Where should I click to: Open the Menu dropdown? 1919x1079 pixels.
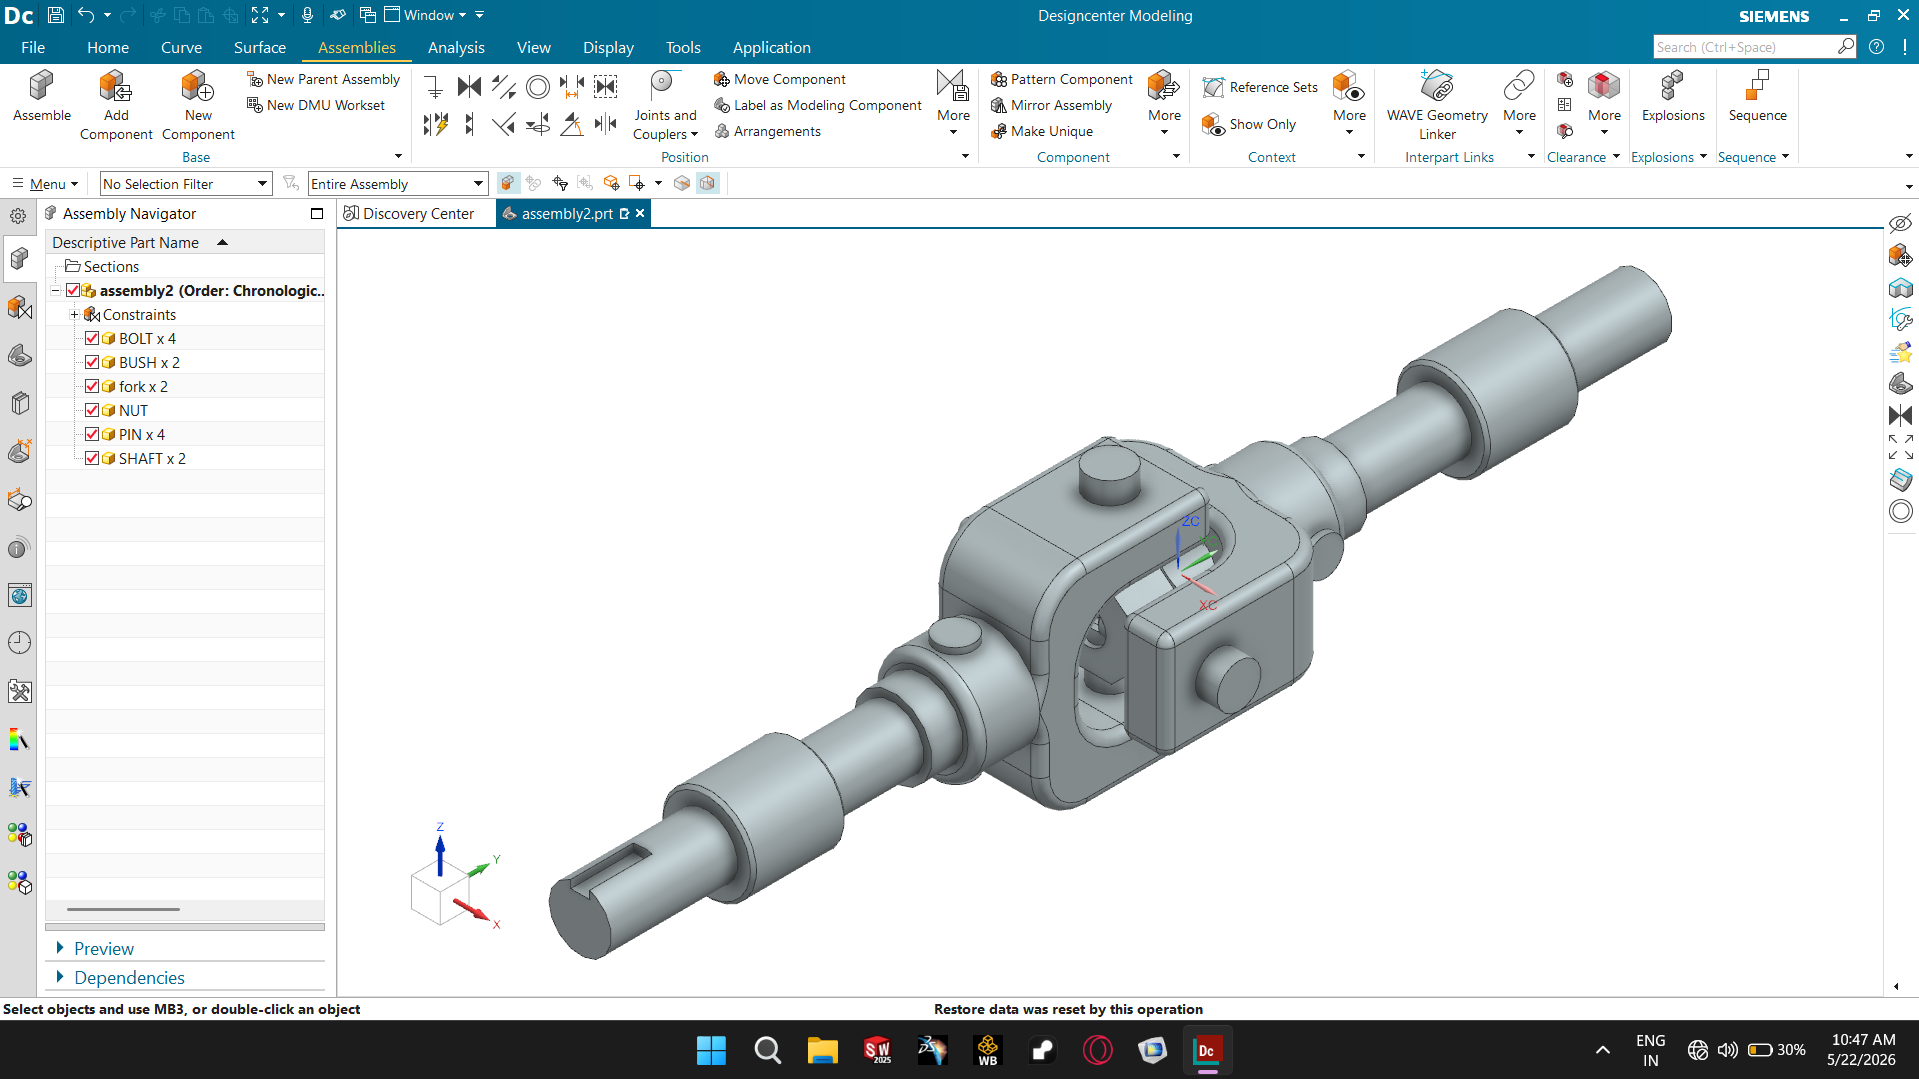tap(45, 184)
